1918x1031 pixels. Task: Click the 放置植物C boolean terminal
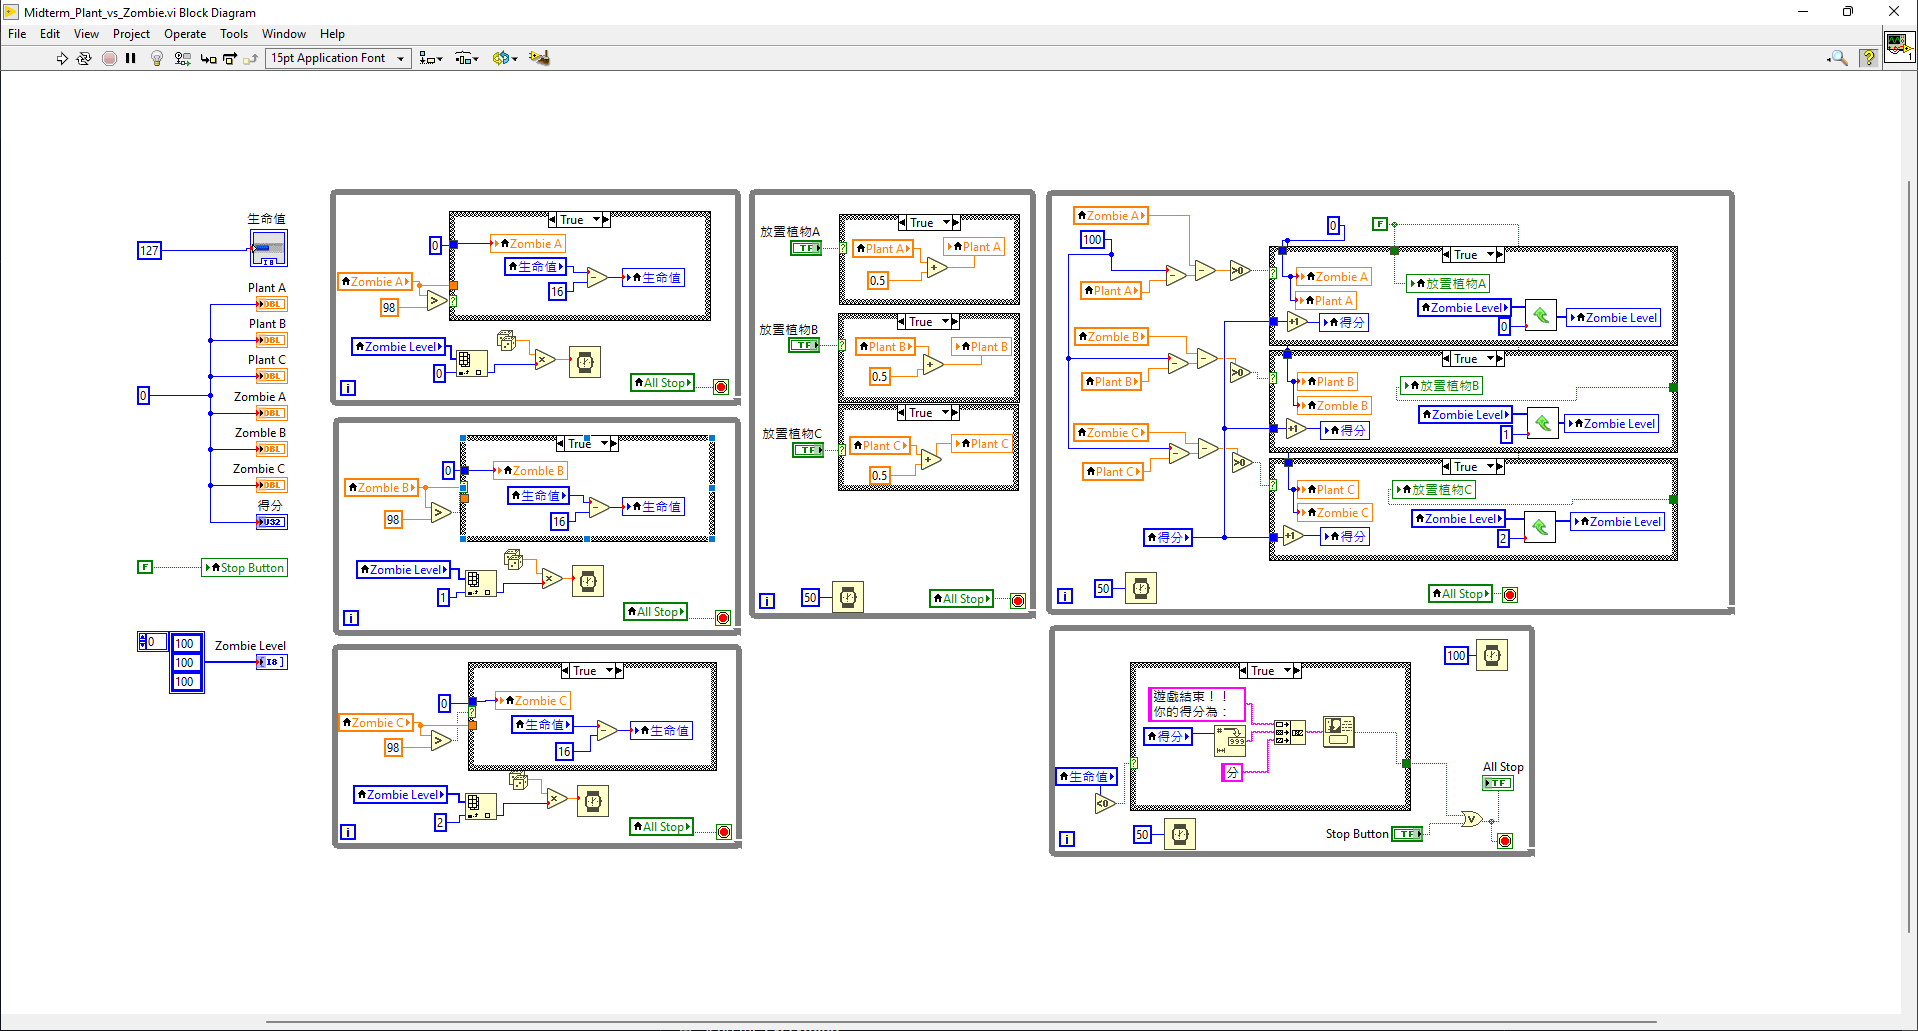pos(808,450)
